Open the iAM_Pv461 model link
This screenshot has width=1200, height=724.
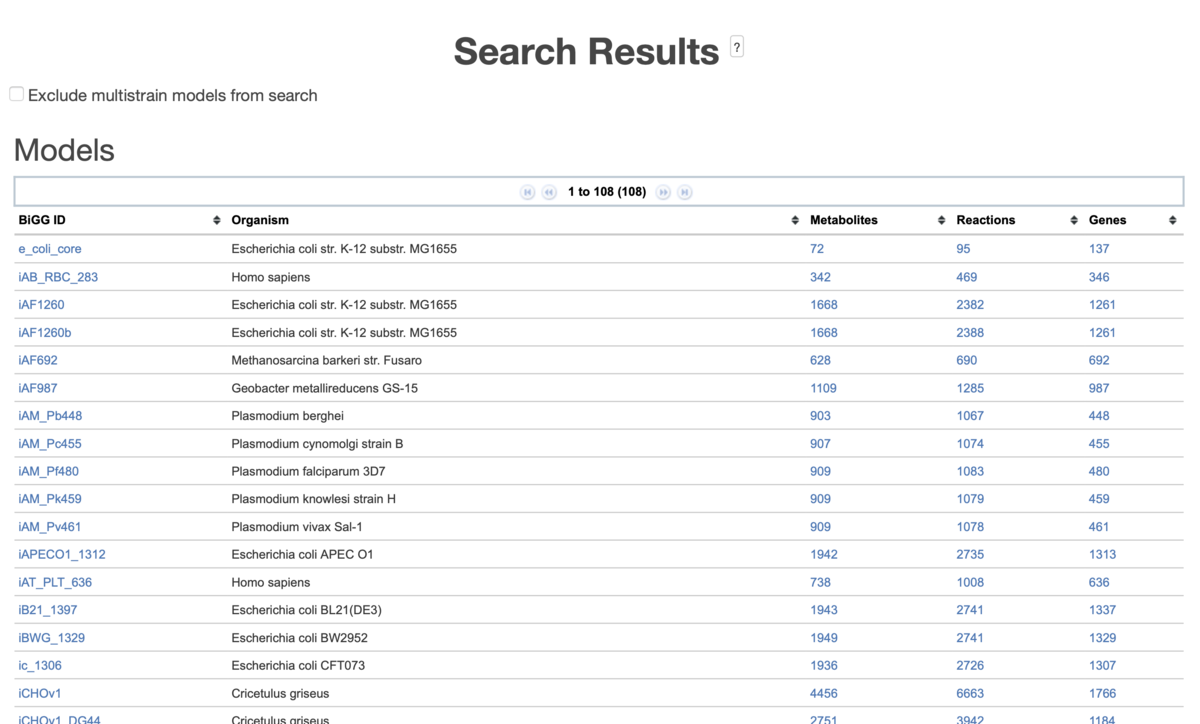(x=50, y=527)
